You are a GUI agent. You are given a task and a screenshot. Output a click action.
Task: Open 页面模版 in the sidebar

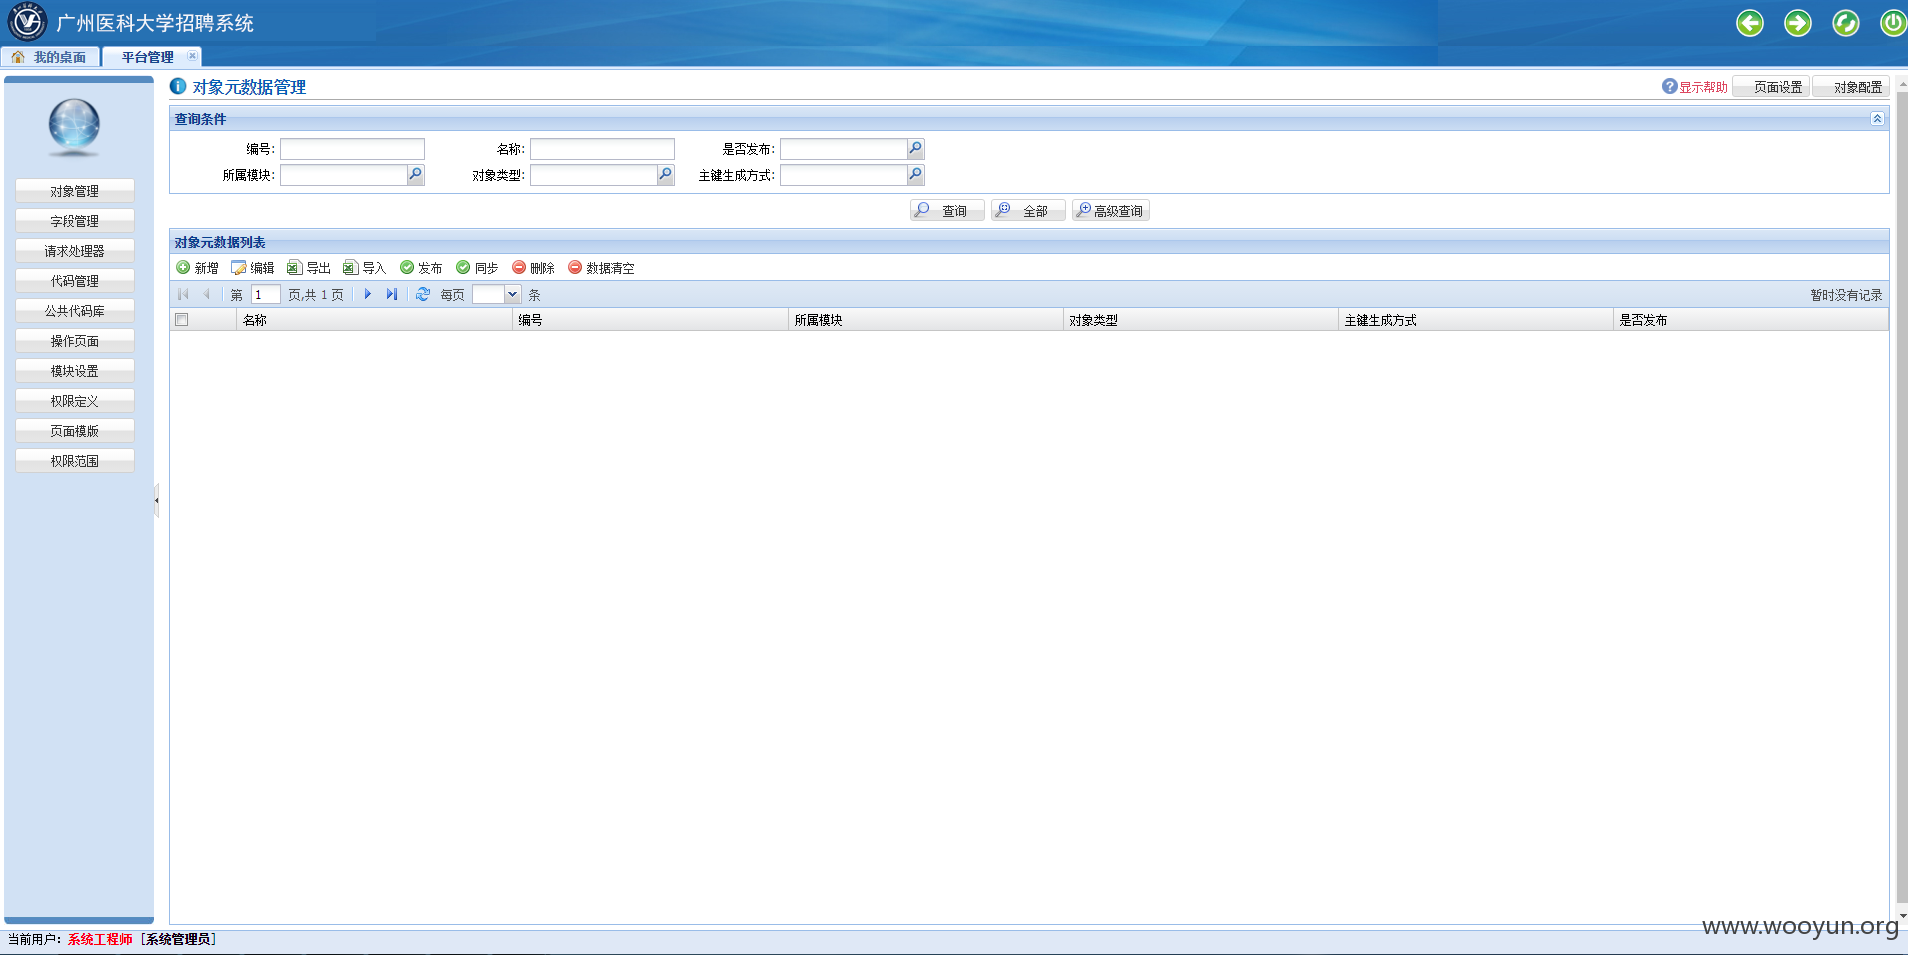(x=75, y=431)
